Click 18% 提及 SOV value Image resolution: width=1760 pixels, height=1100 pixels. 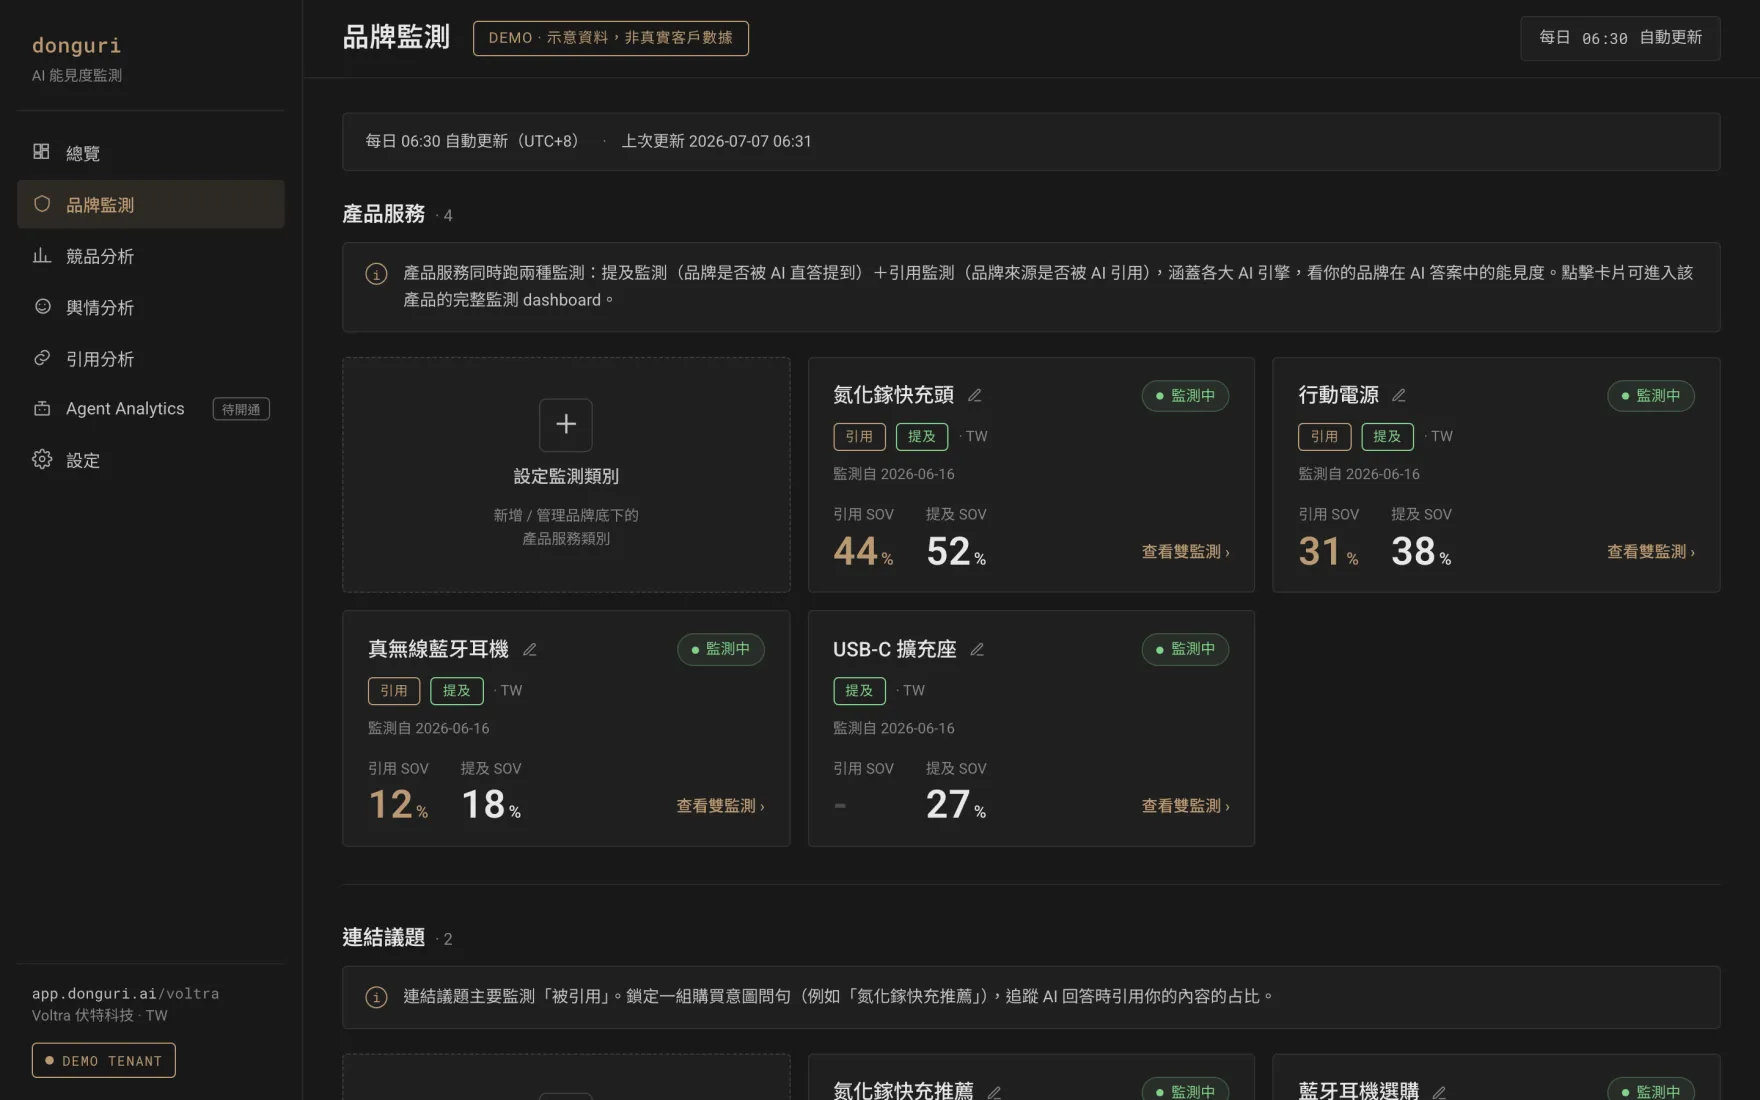491,805
